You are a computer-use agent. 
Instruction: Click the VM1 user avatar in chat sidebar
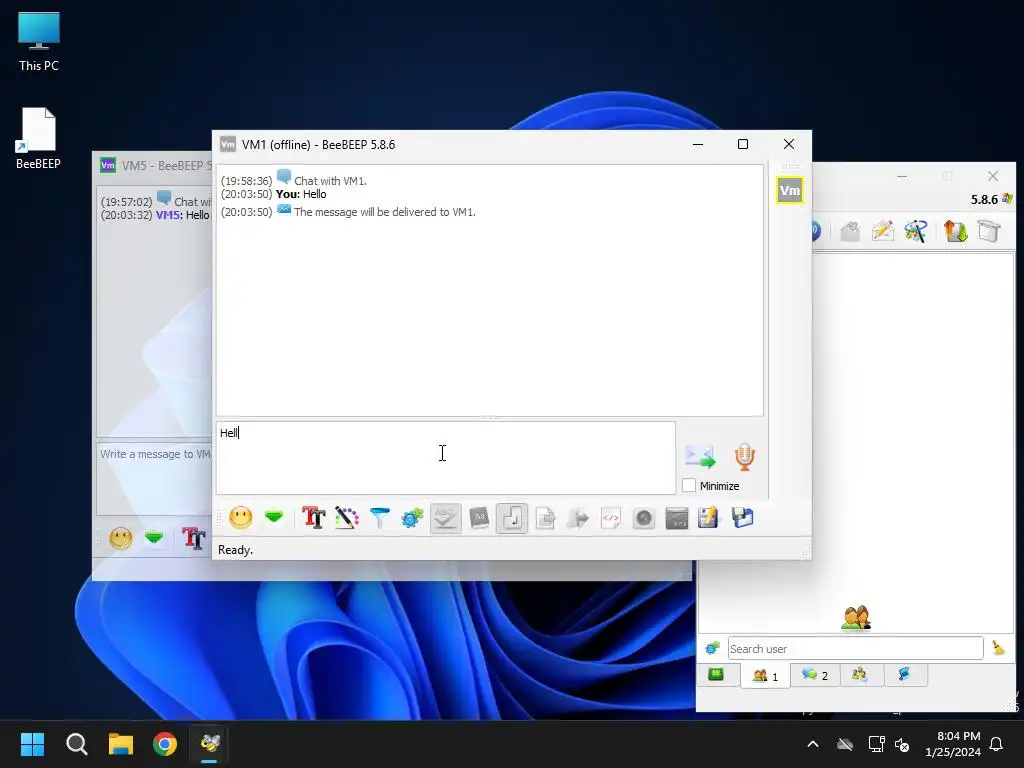click(790, 191)
